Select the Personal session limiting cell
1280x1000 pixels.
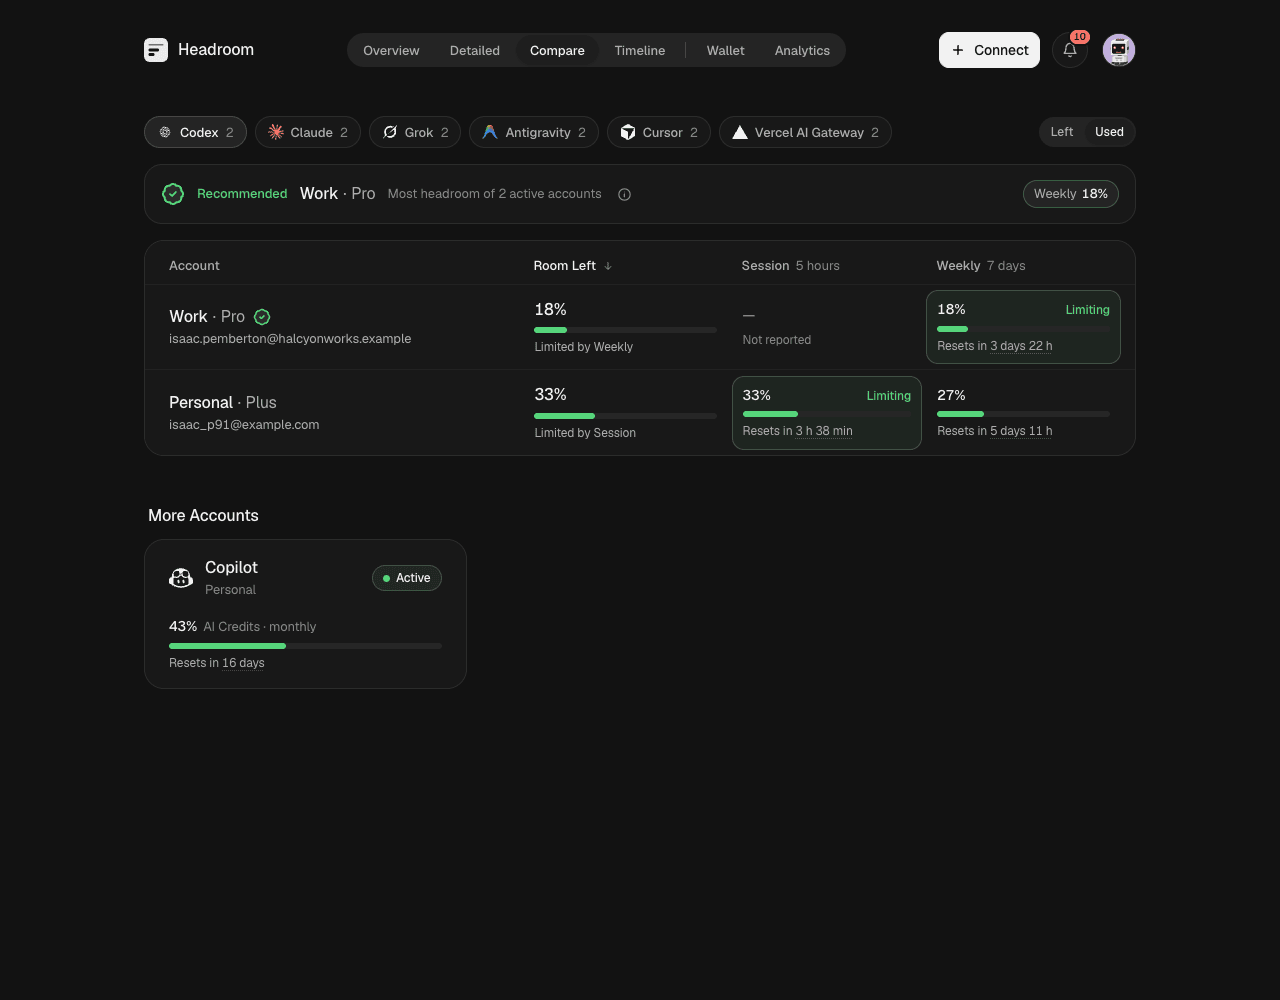[x=827, y=413]
